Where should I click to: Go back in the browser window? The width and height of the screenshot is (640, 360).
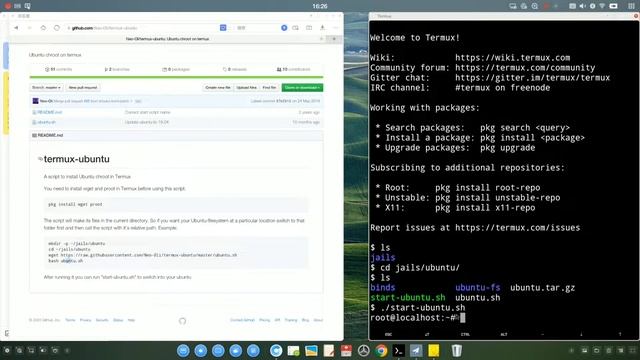(x=16, y=28)
